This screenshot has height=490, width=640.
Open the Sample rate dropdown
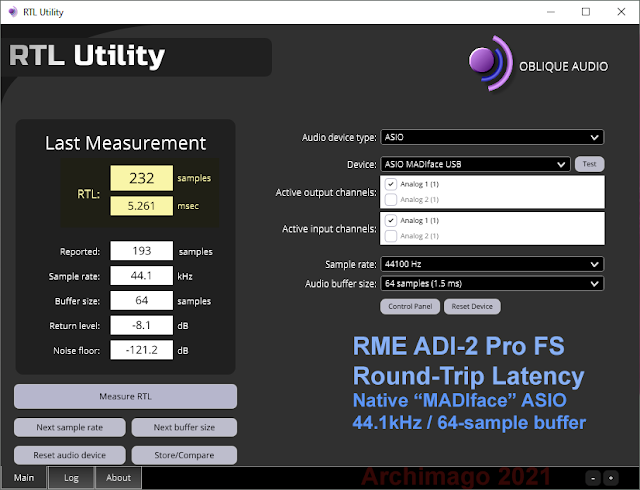pyautogui.click(x=492, y=264)
